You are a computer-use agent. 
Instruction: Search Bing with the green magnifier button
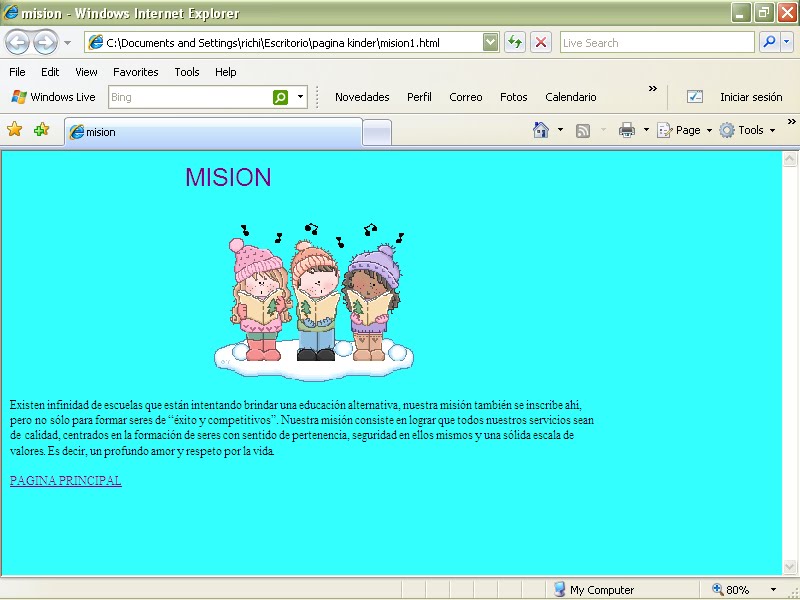click(x=280, y=97)
